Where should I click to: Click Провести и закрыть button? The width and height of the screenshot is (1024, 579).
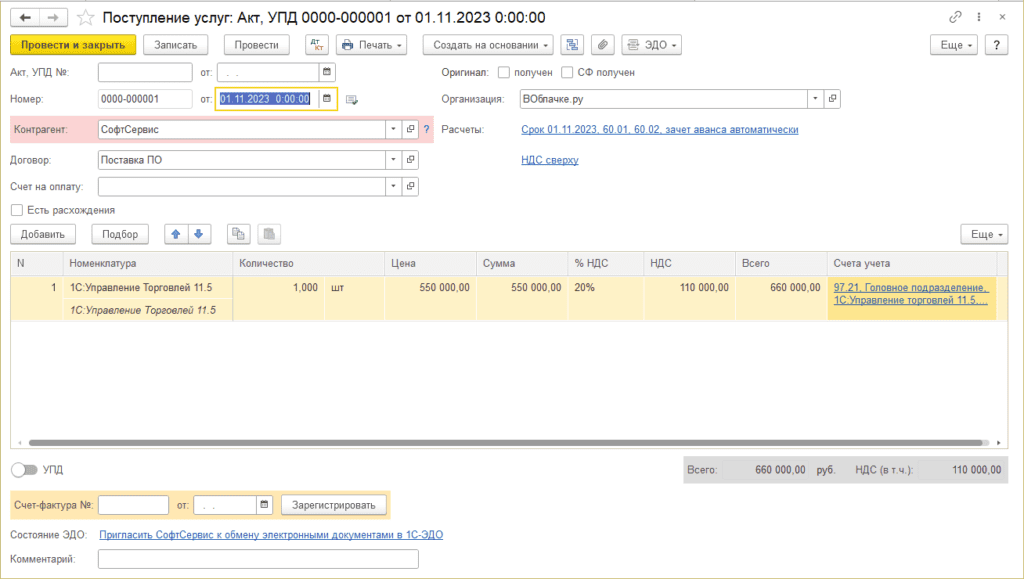pyautogui.click(x=72, y=45)
